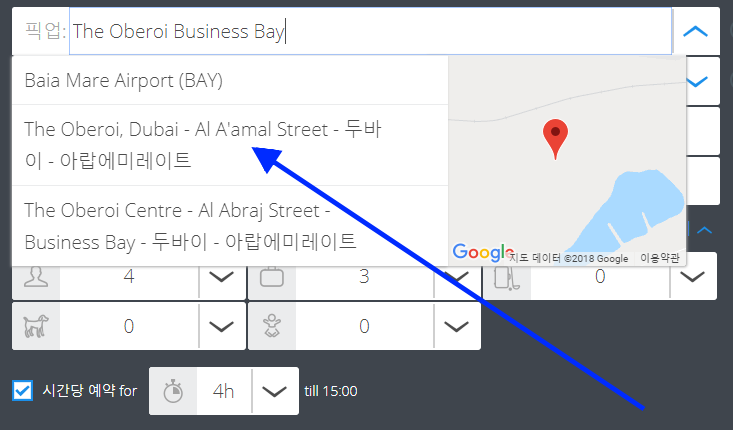Image resolution: width=733 pixels, height=430 pixels.
Task: Click the red map location pin
Action: pyautogui.click(x=555, y=139)
